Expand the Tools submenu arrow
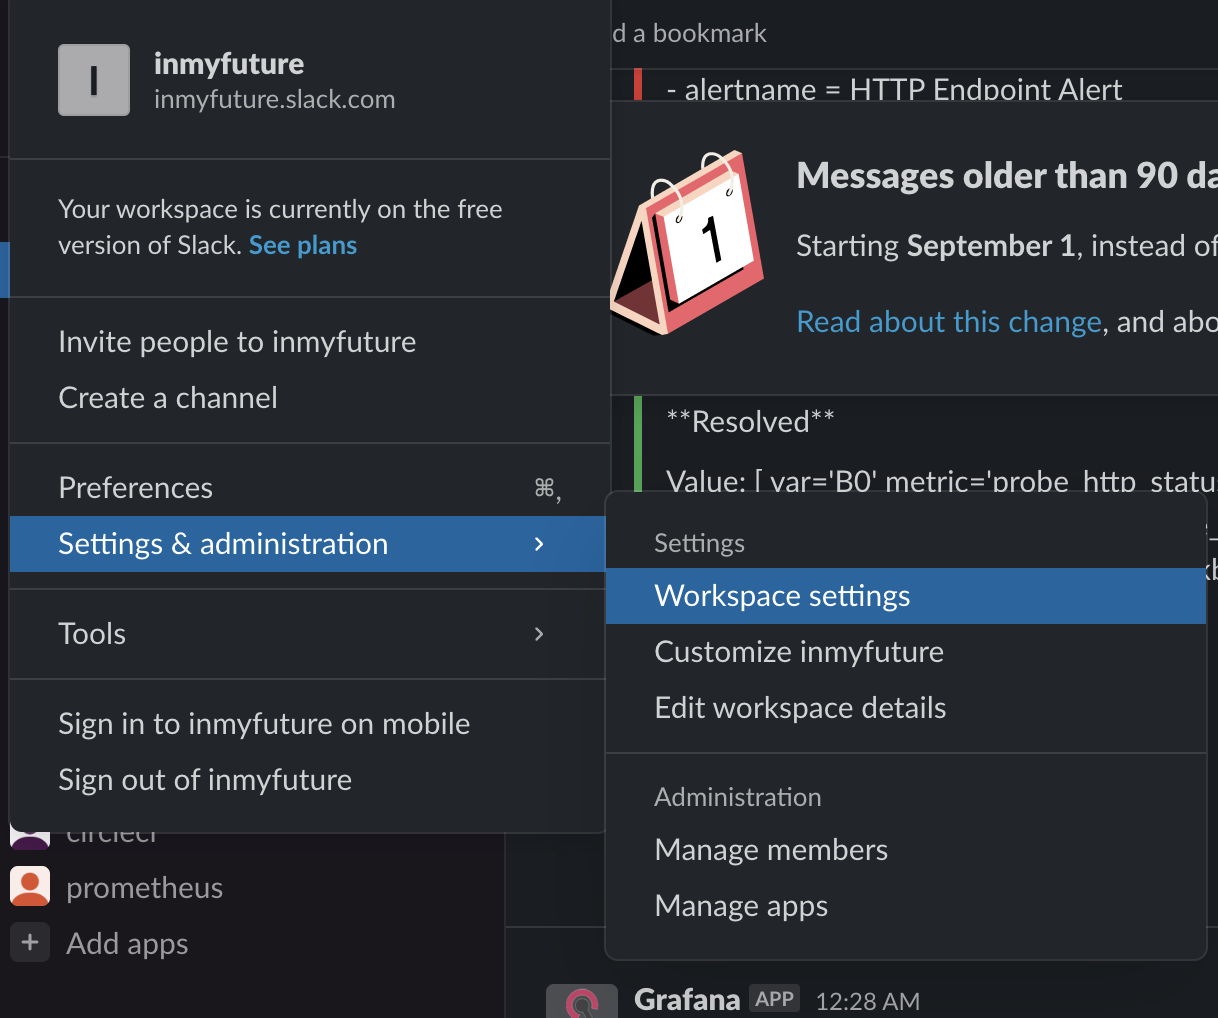 tap(539, 634)
